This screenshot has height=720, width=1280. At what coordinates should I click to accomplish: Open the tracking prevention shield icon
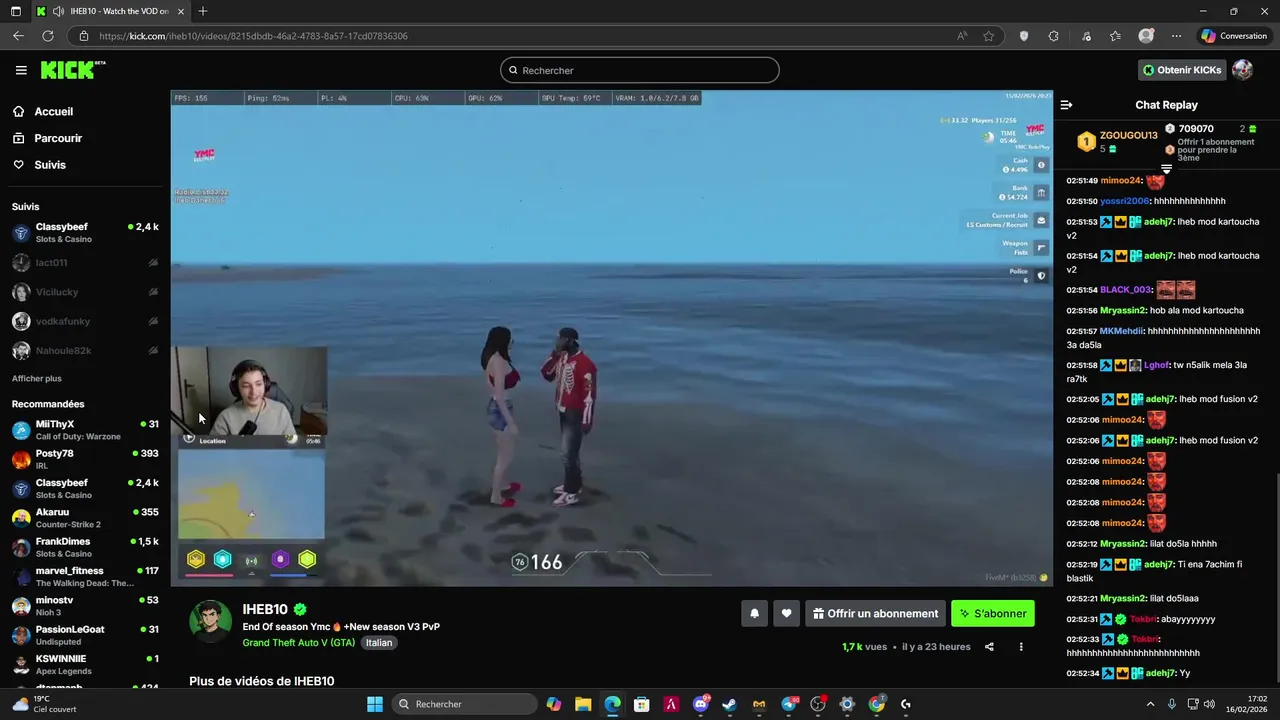1023,36
